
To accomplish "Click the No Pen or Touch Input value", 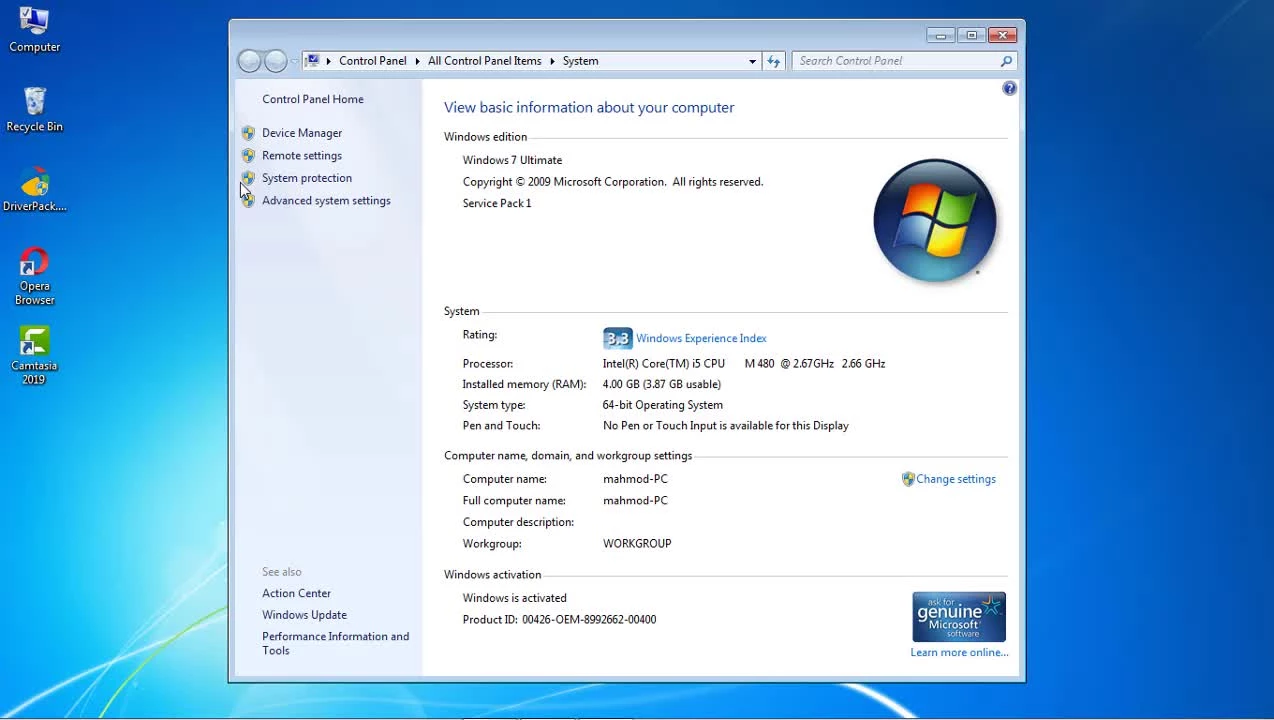I will coord(726,426).
